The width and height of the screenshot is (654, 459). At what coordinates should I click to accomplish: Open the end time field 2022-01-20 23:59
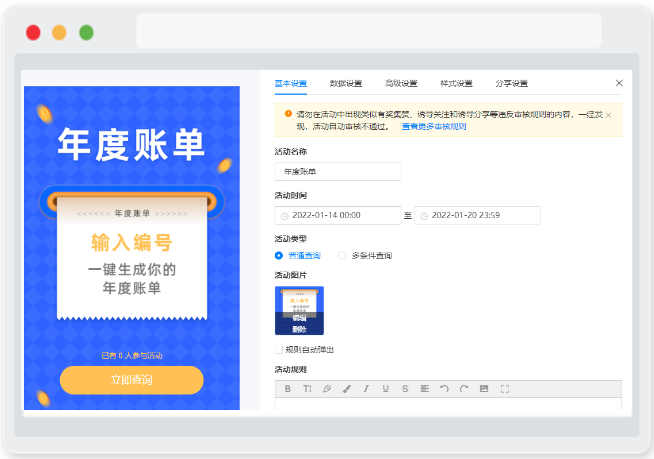(x=477, y=215)
